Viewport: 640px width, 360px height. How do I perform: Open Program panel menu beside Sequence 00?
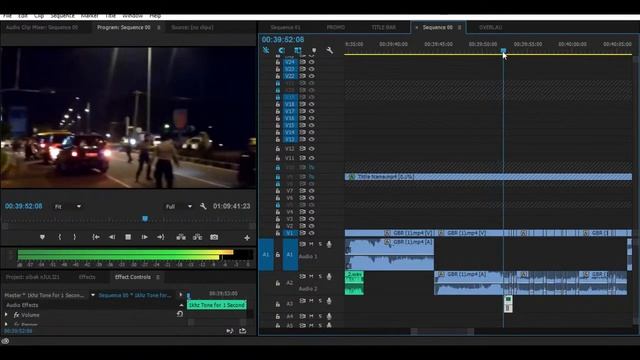click(158, 27)
